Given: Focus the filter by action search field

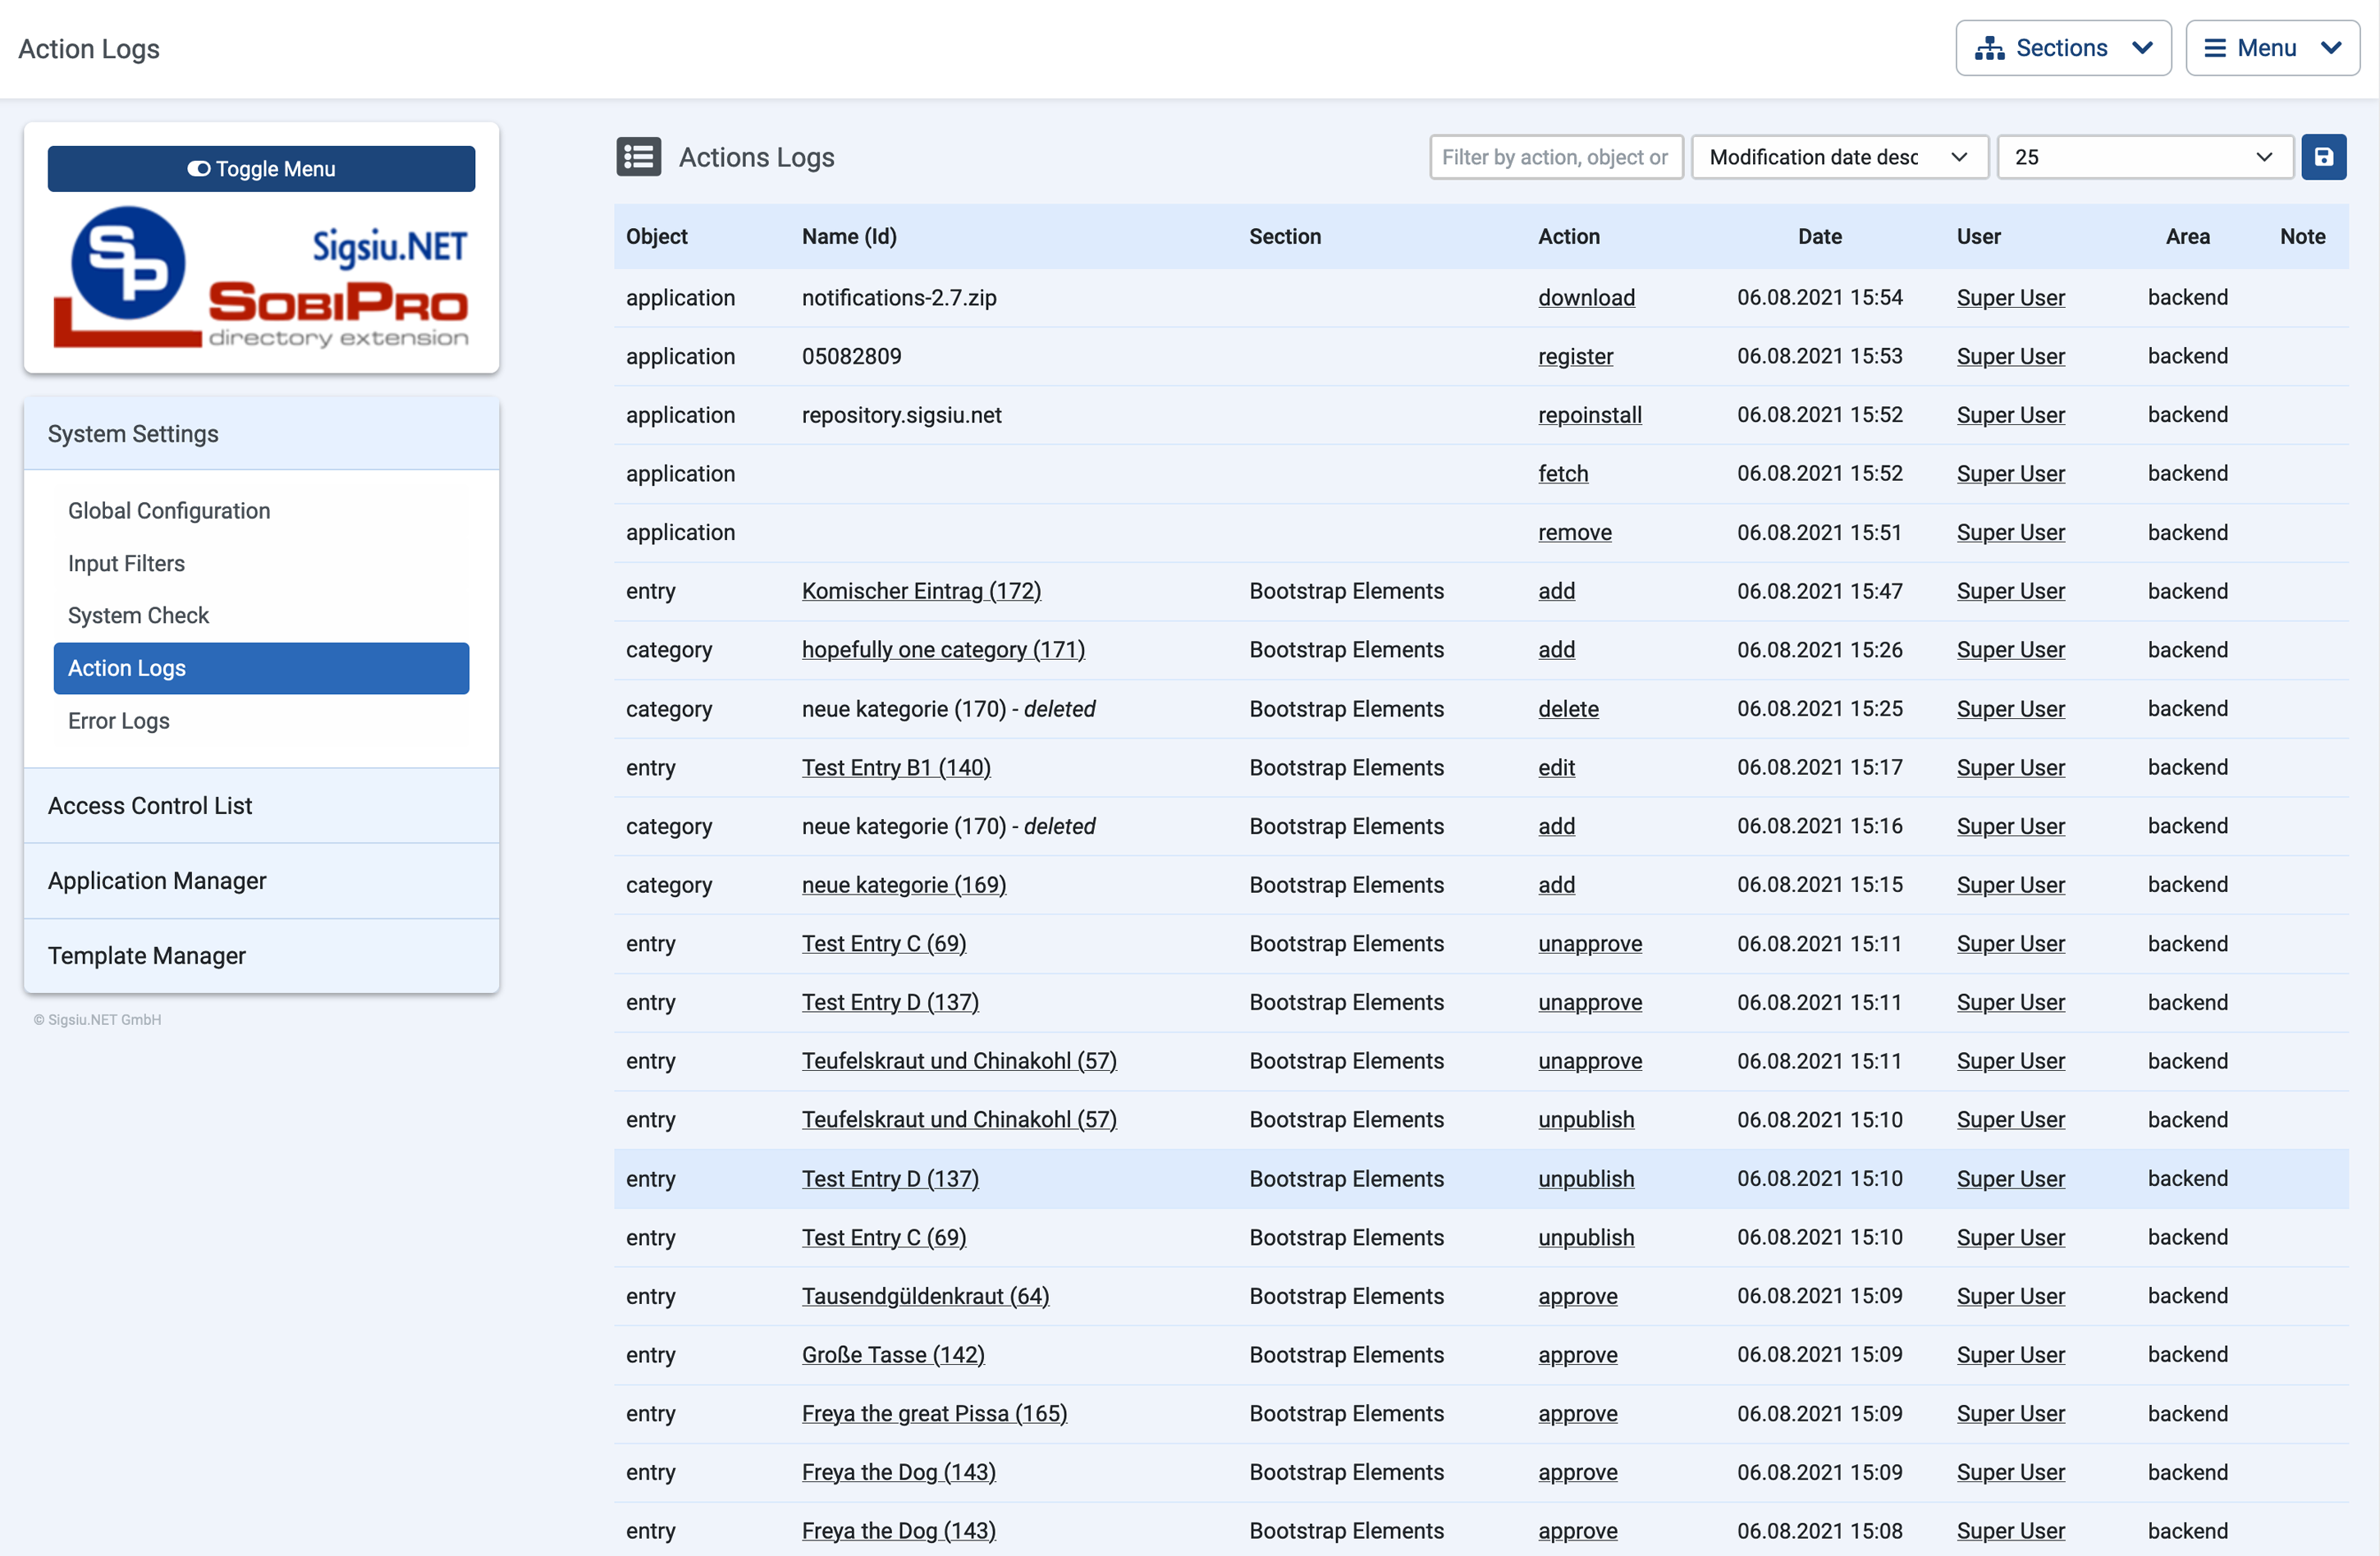Looking at the screenshot, I should click(x=1555, y=157).
